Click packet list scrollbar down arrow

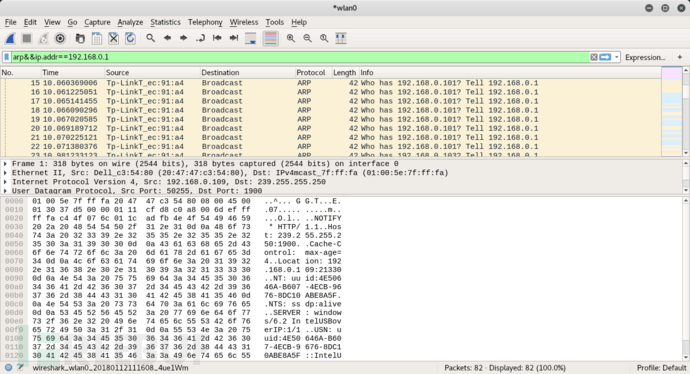click(686, 153)
